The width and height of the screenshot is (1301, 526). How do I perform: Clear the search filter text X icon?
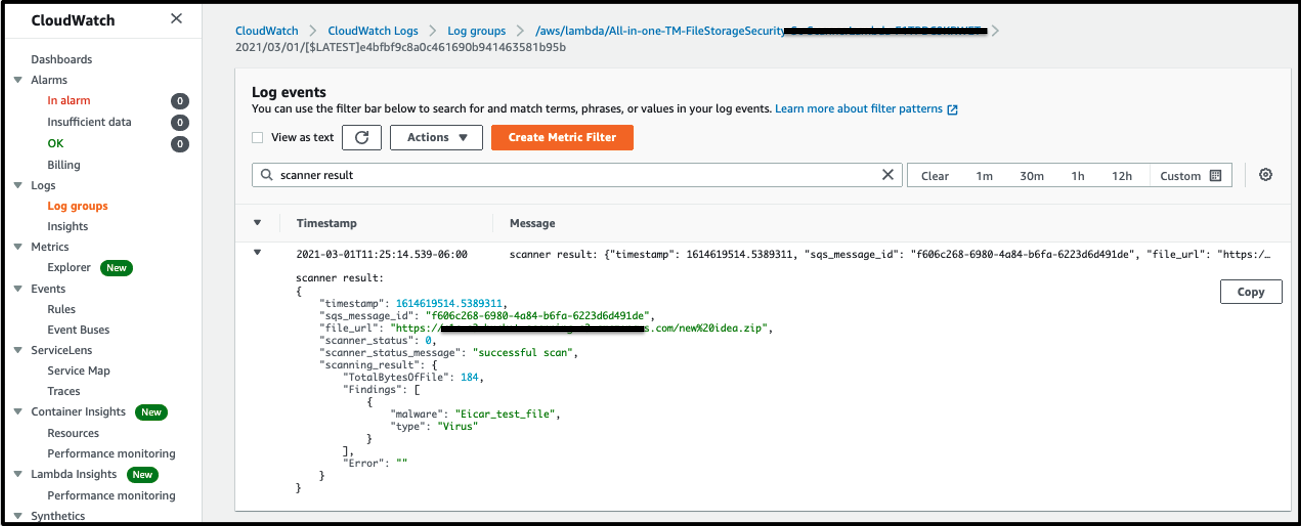pos(887,175)
